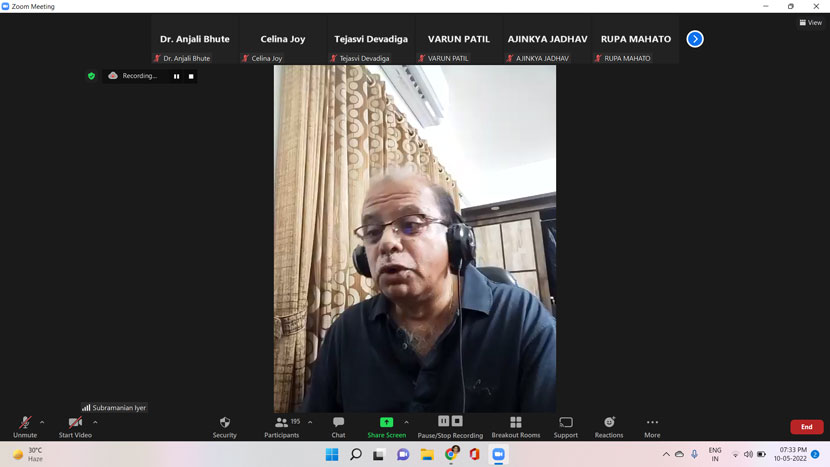Start Video with camera toggle
The width and height of the screenshot is (830, 467).
75,426
